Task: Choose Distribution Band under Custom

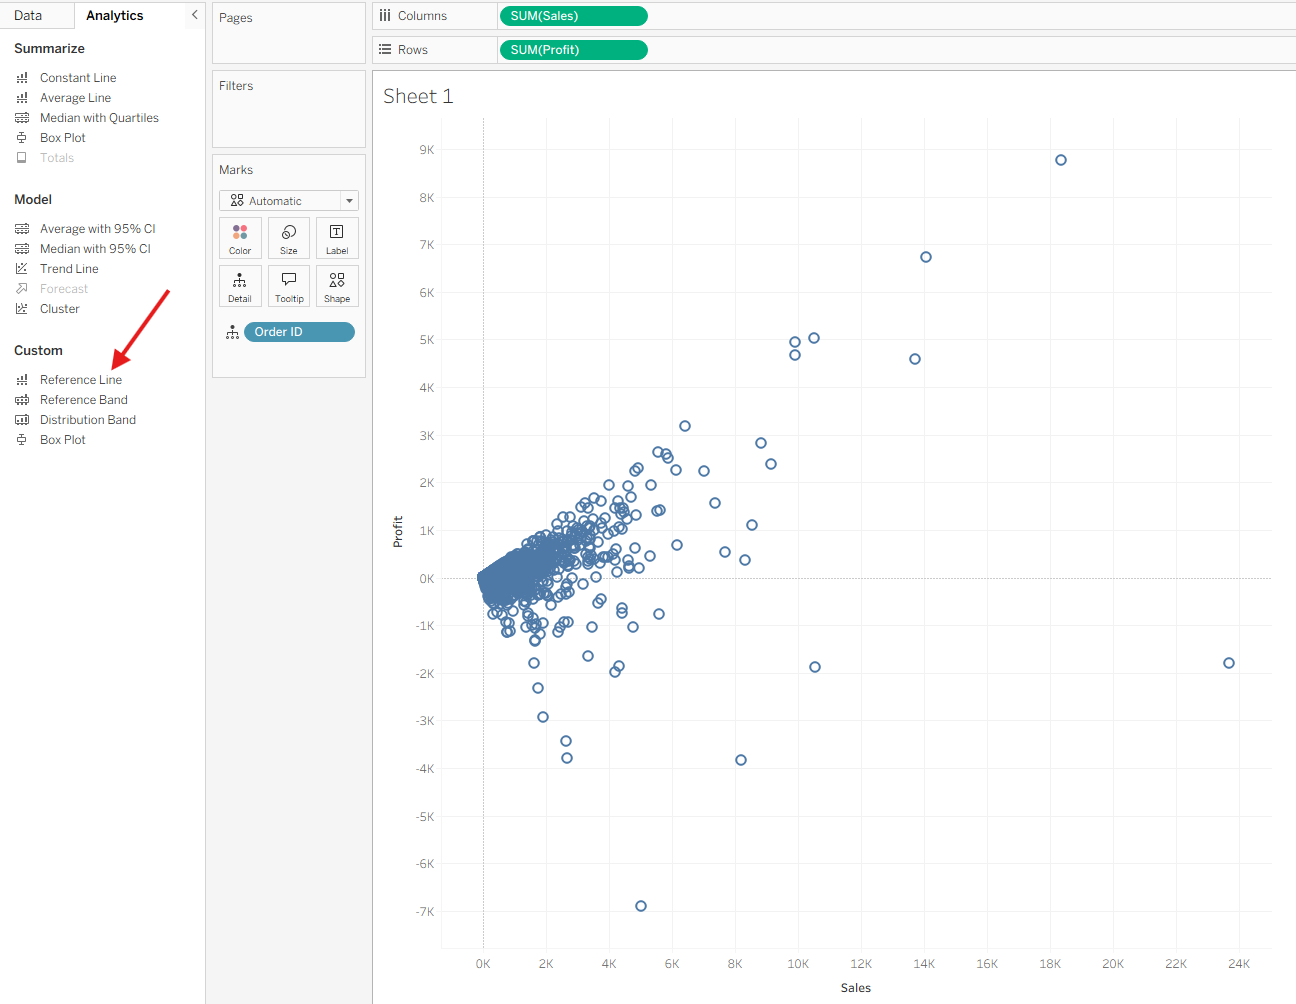Action: [x=88, y=420]
